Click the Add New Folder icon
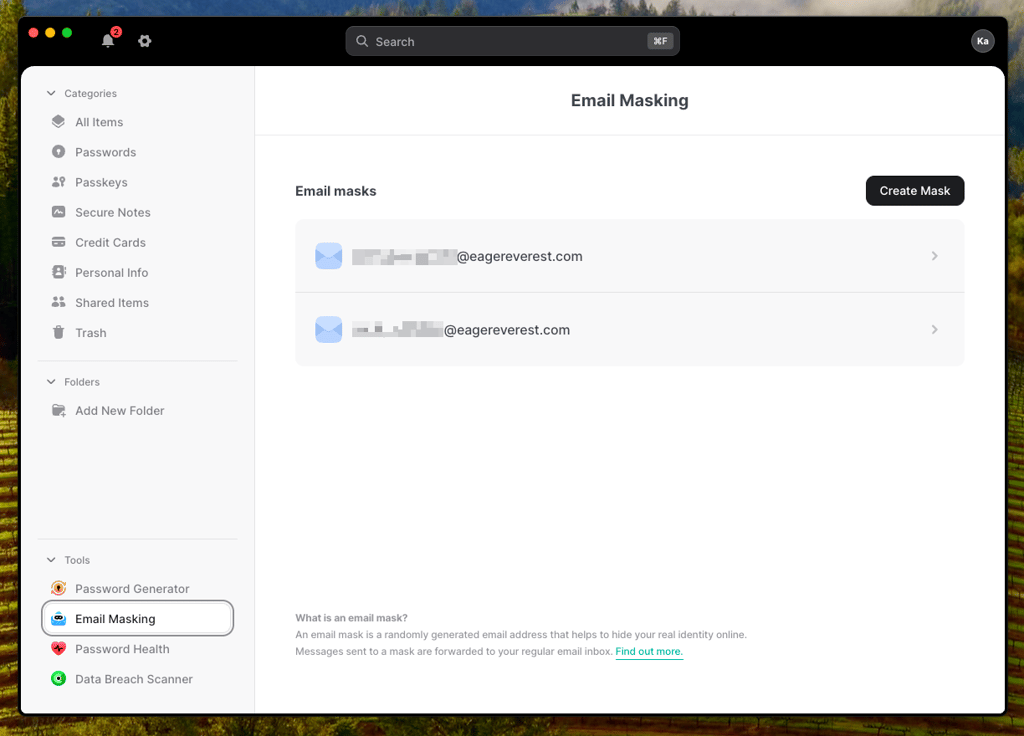Screen dimensions: 1024x736 [x=59, y=410]
